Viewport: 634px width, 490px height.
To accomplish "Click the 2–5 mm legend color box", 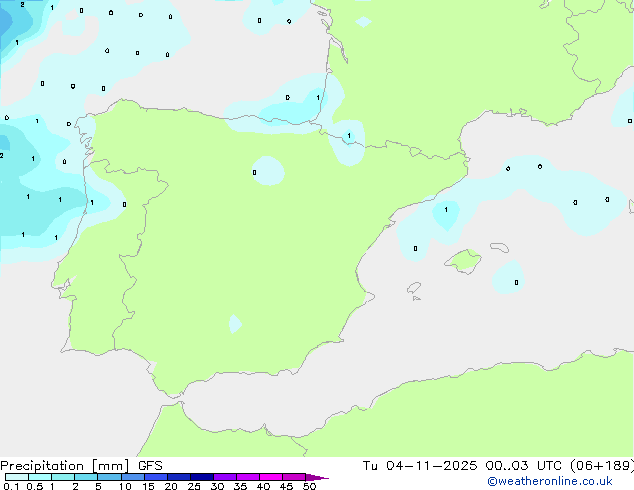I will 86,477.
